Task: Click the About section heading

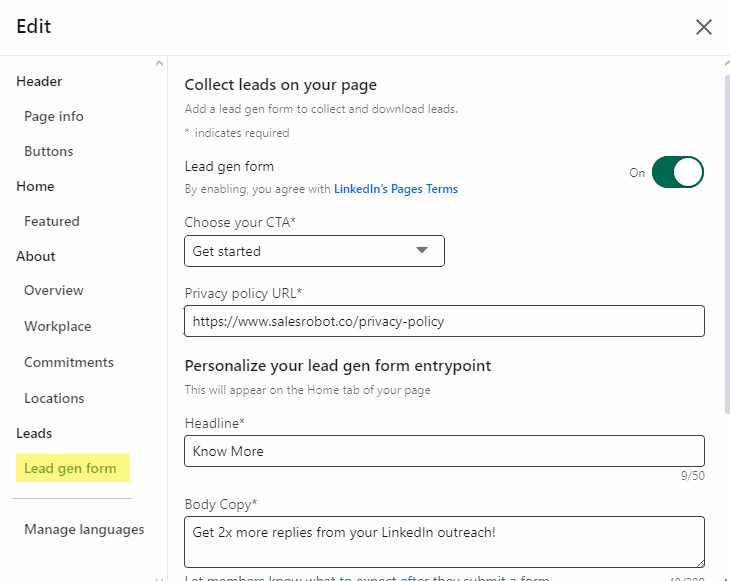Action: click(36, 256)
